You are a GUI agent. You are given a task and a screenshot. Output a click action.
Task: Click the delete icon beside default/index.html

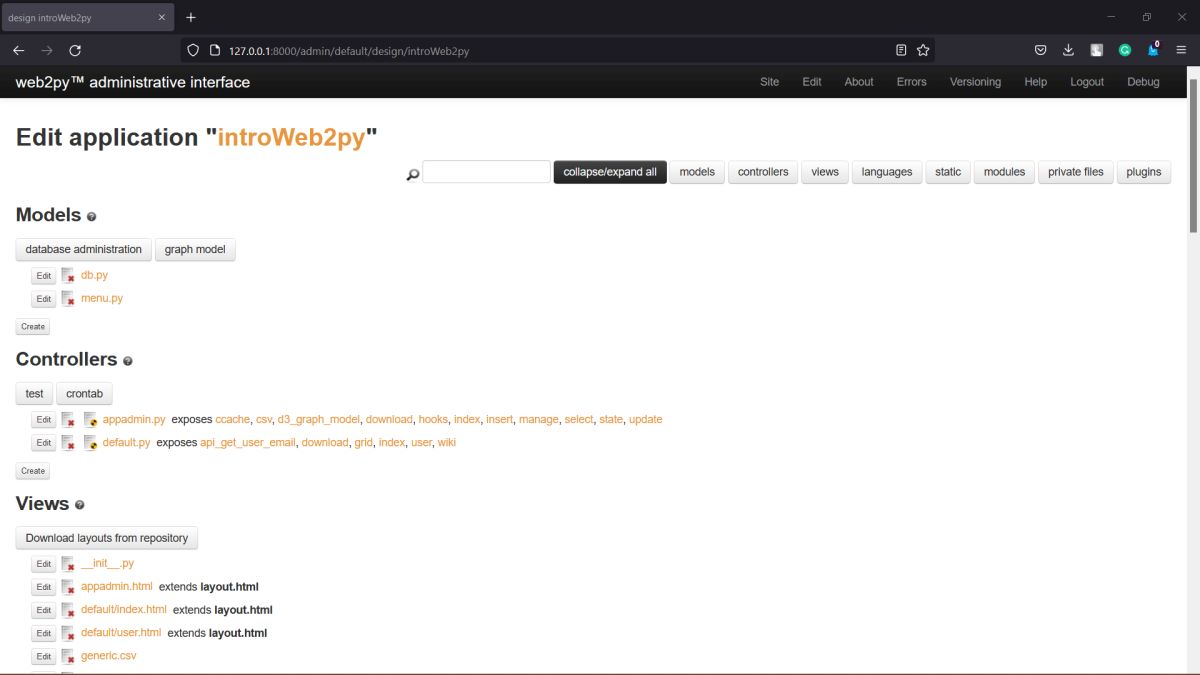pos(68,610)
